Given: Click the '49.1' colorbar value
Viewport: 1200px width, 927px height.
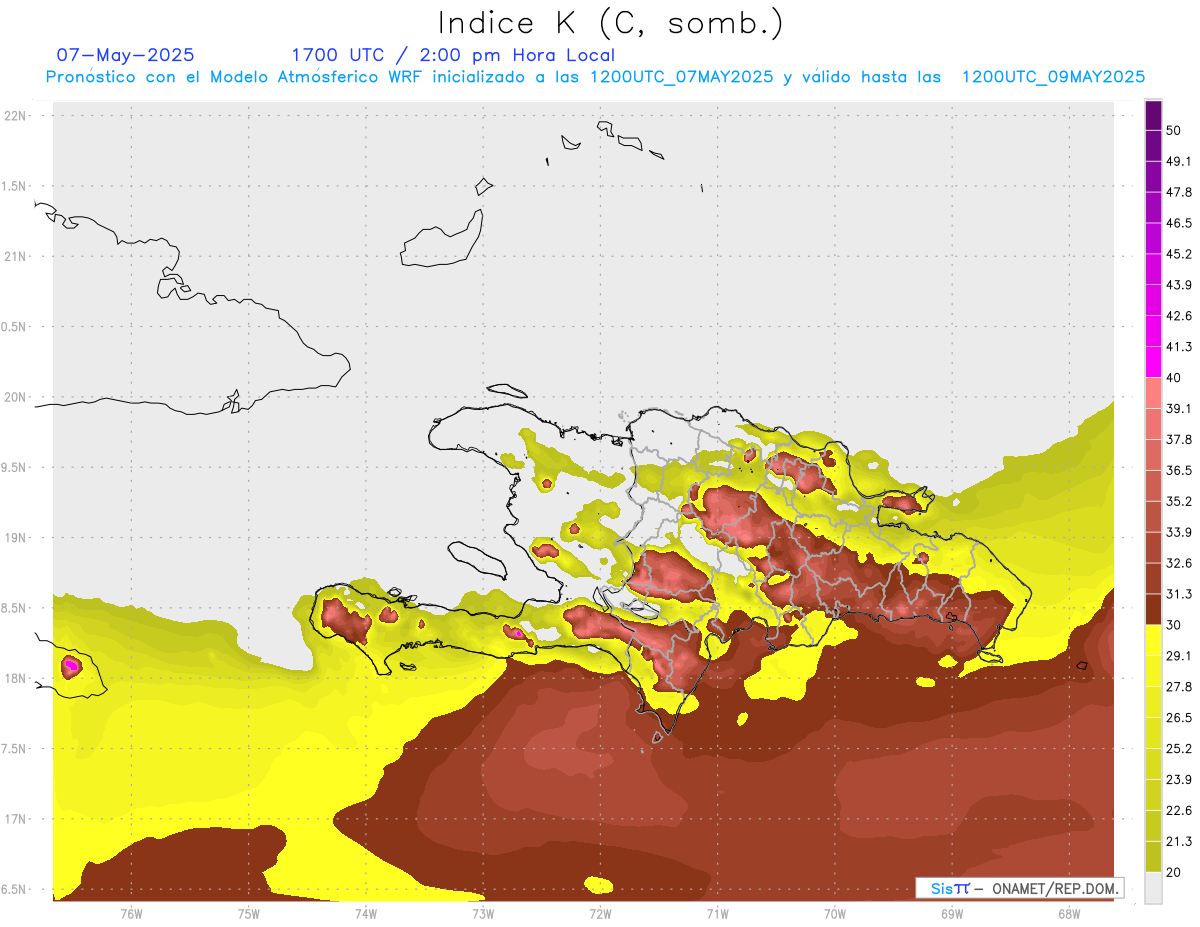Looking at the screenshot, I should [1179, 161].
